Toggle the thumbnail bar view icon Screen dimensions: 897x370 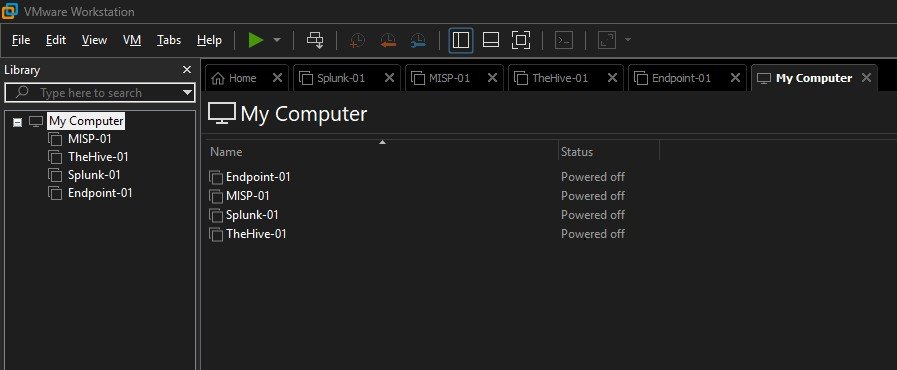pos(491,40)
